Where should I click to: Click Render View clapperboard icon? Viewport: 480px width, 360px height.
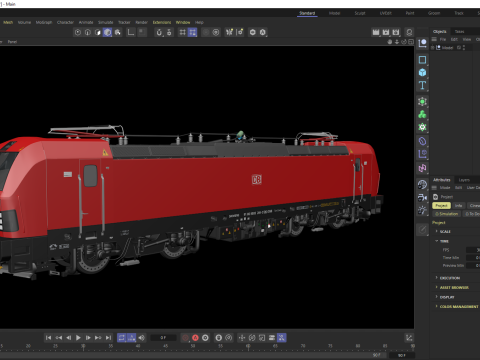click(376, 32)
